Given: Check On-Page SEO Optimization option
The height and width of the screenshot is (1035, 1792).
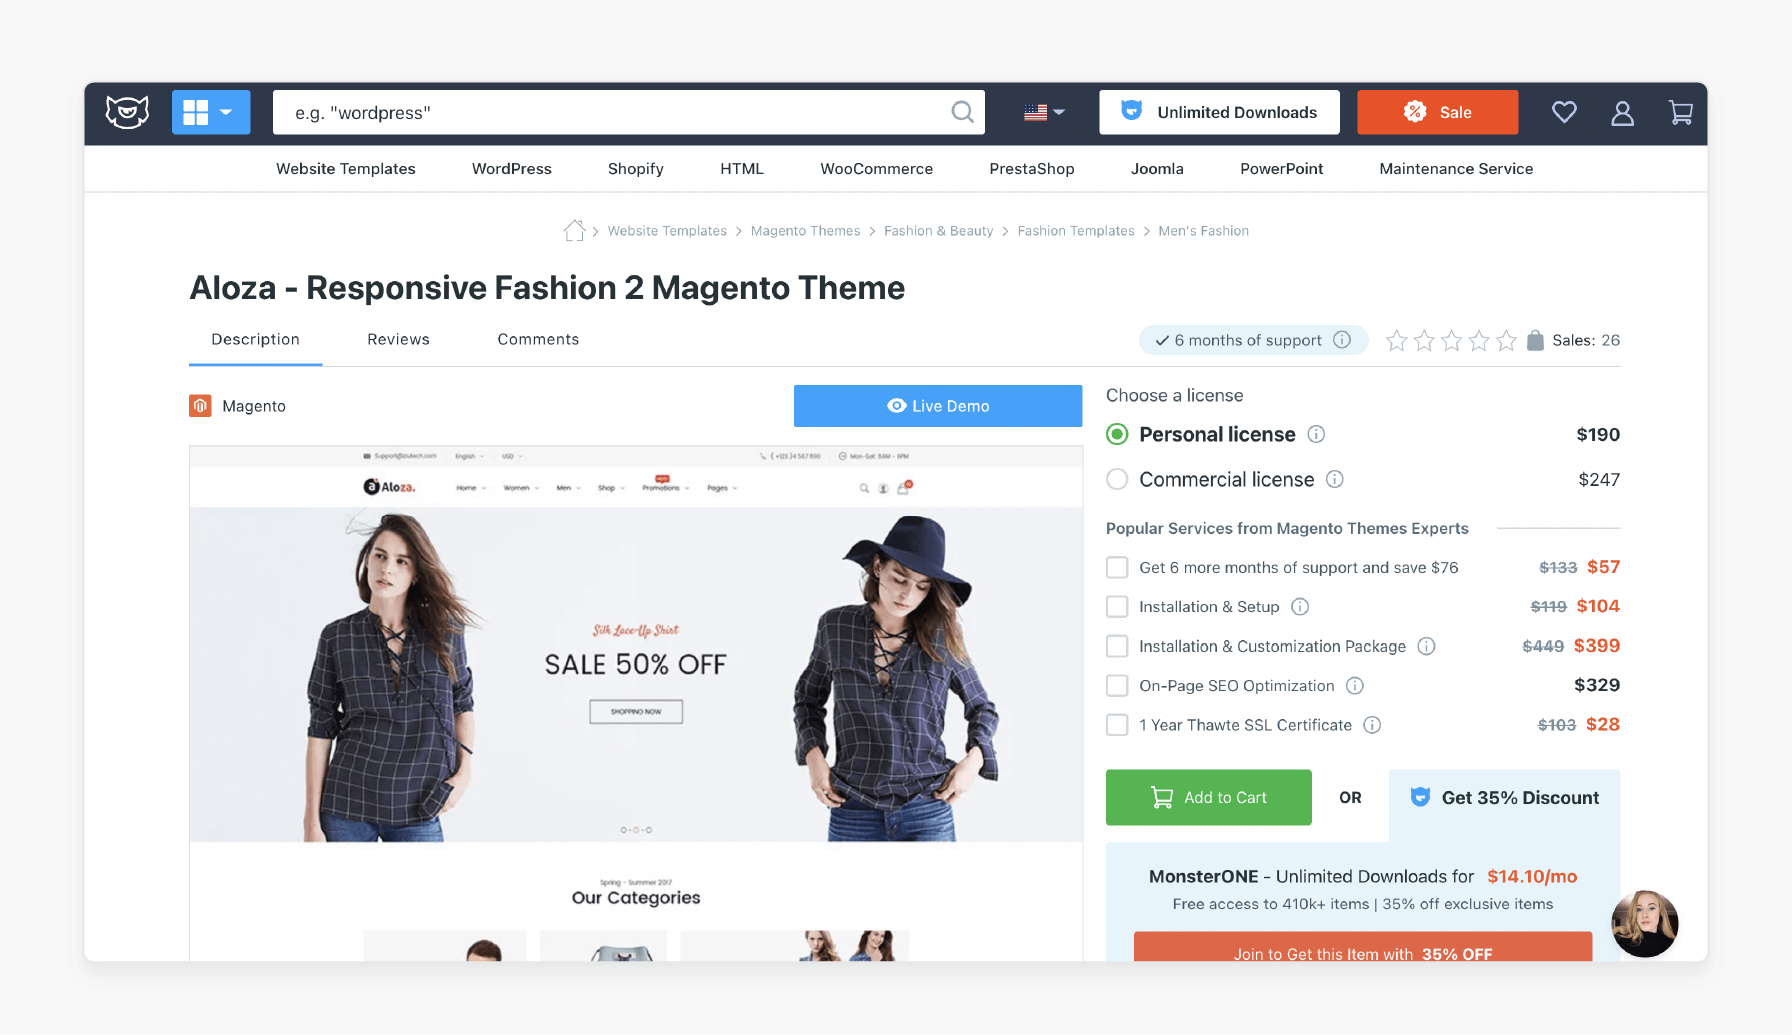Looking at the screenshot, I should 1117,686.
